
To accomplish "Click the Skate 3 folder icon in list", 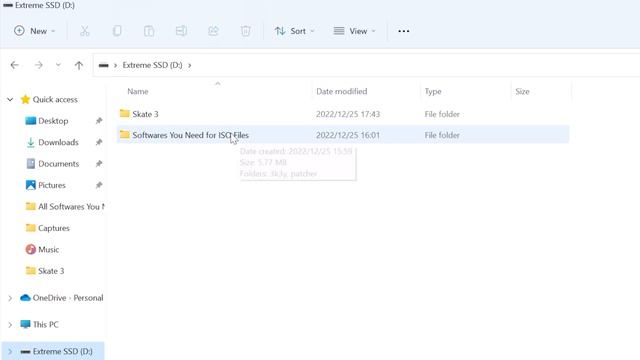I will click(124, 113).
